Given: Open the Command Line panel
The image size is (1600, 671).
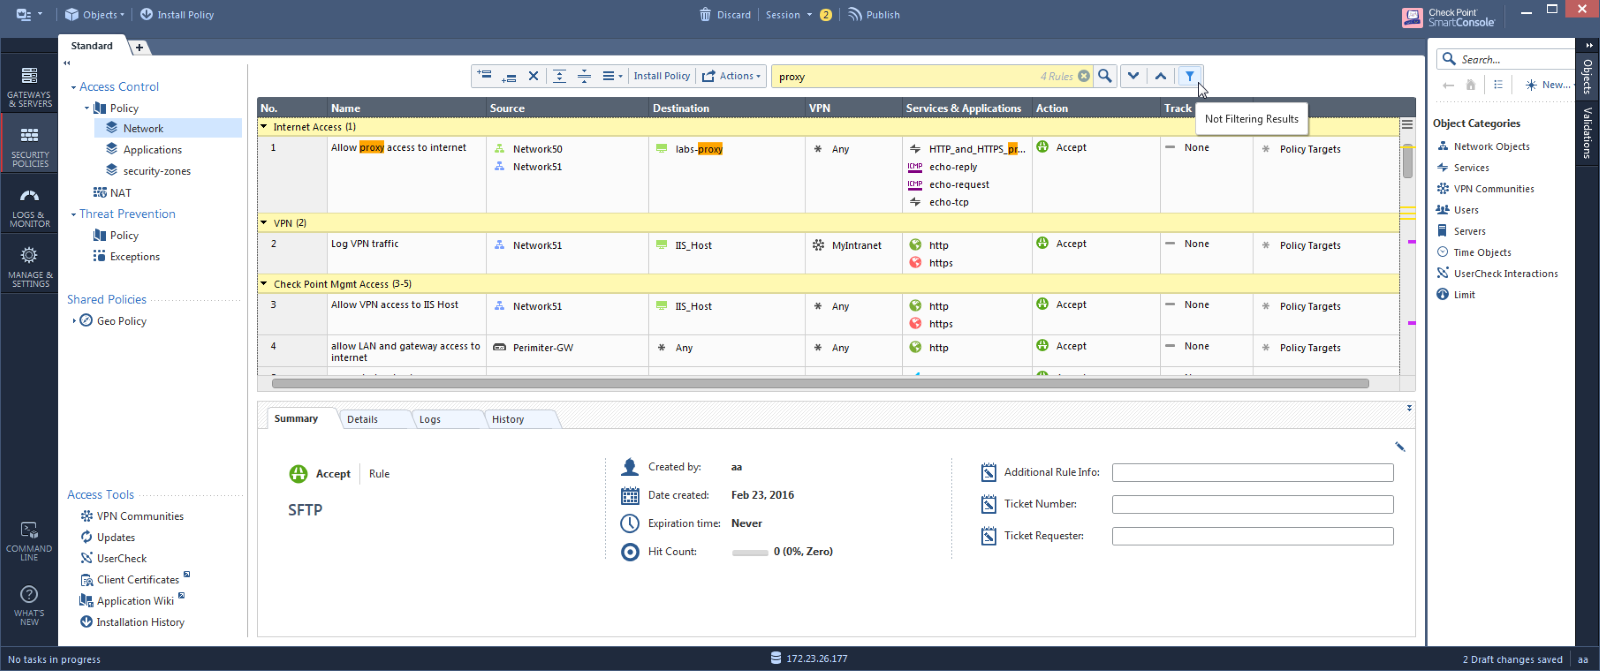Looking at the screenshot, I should coord(29,540).
